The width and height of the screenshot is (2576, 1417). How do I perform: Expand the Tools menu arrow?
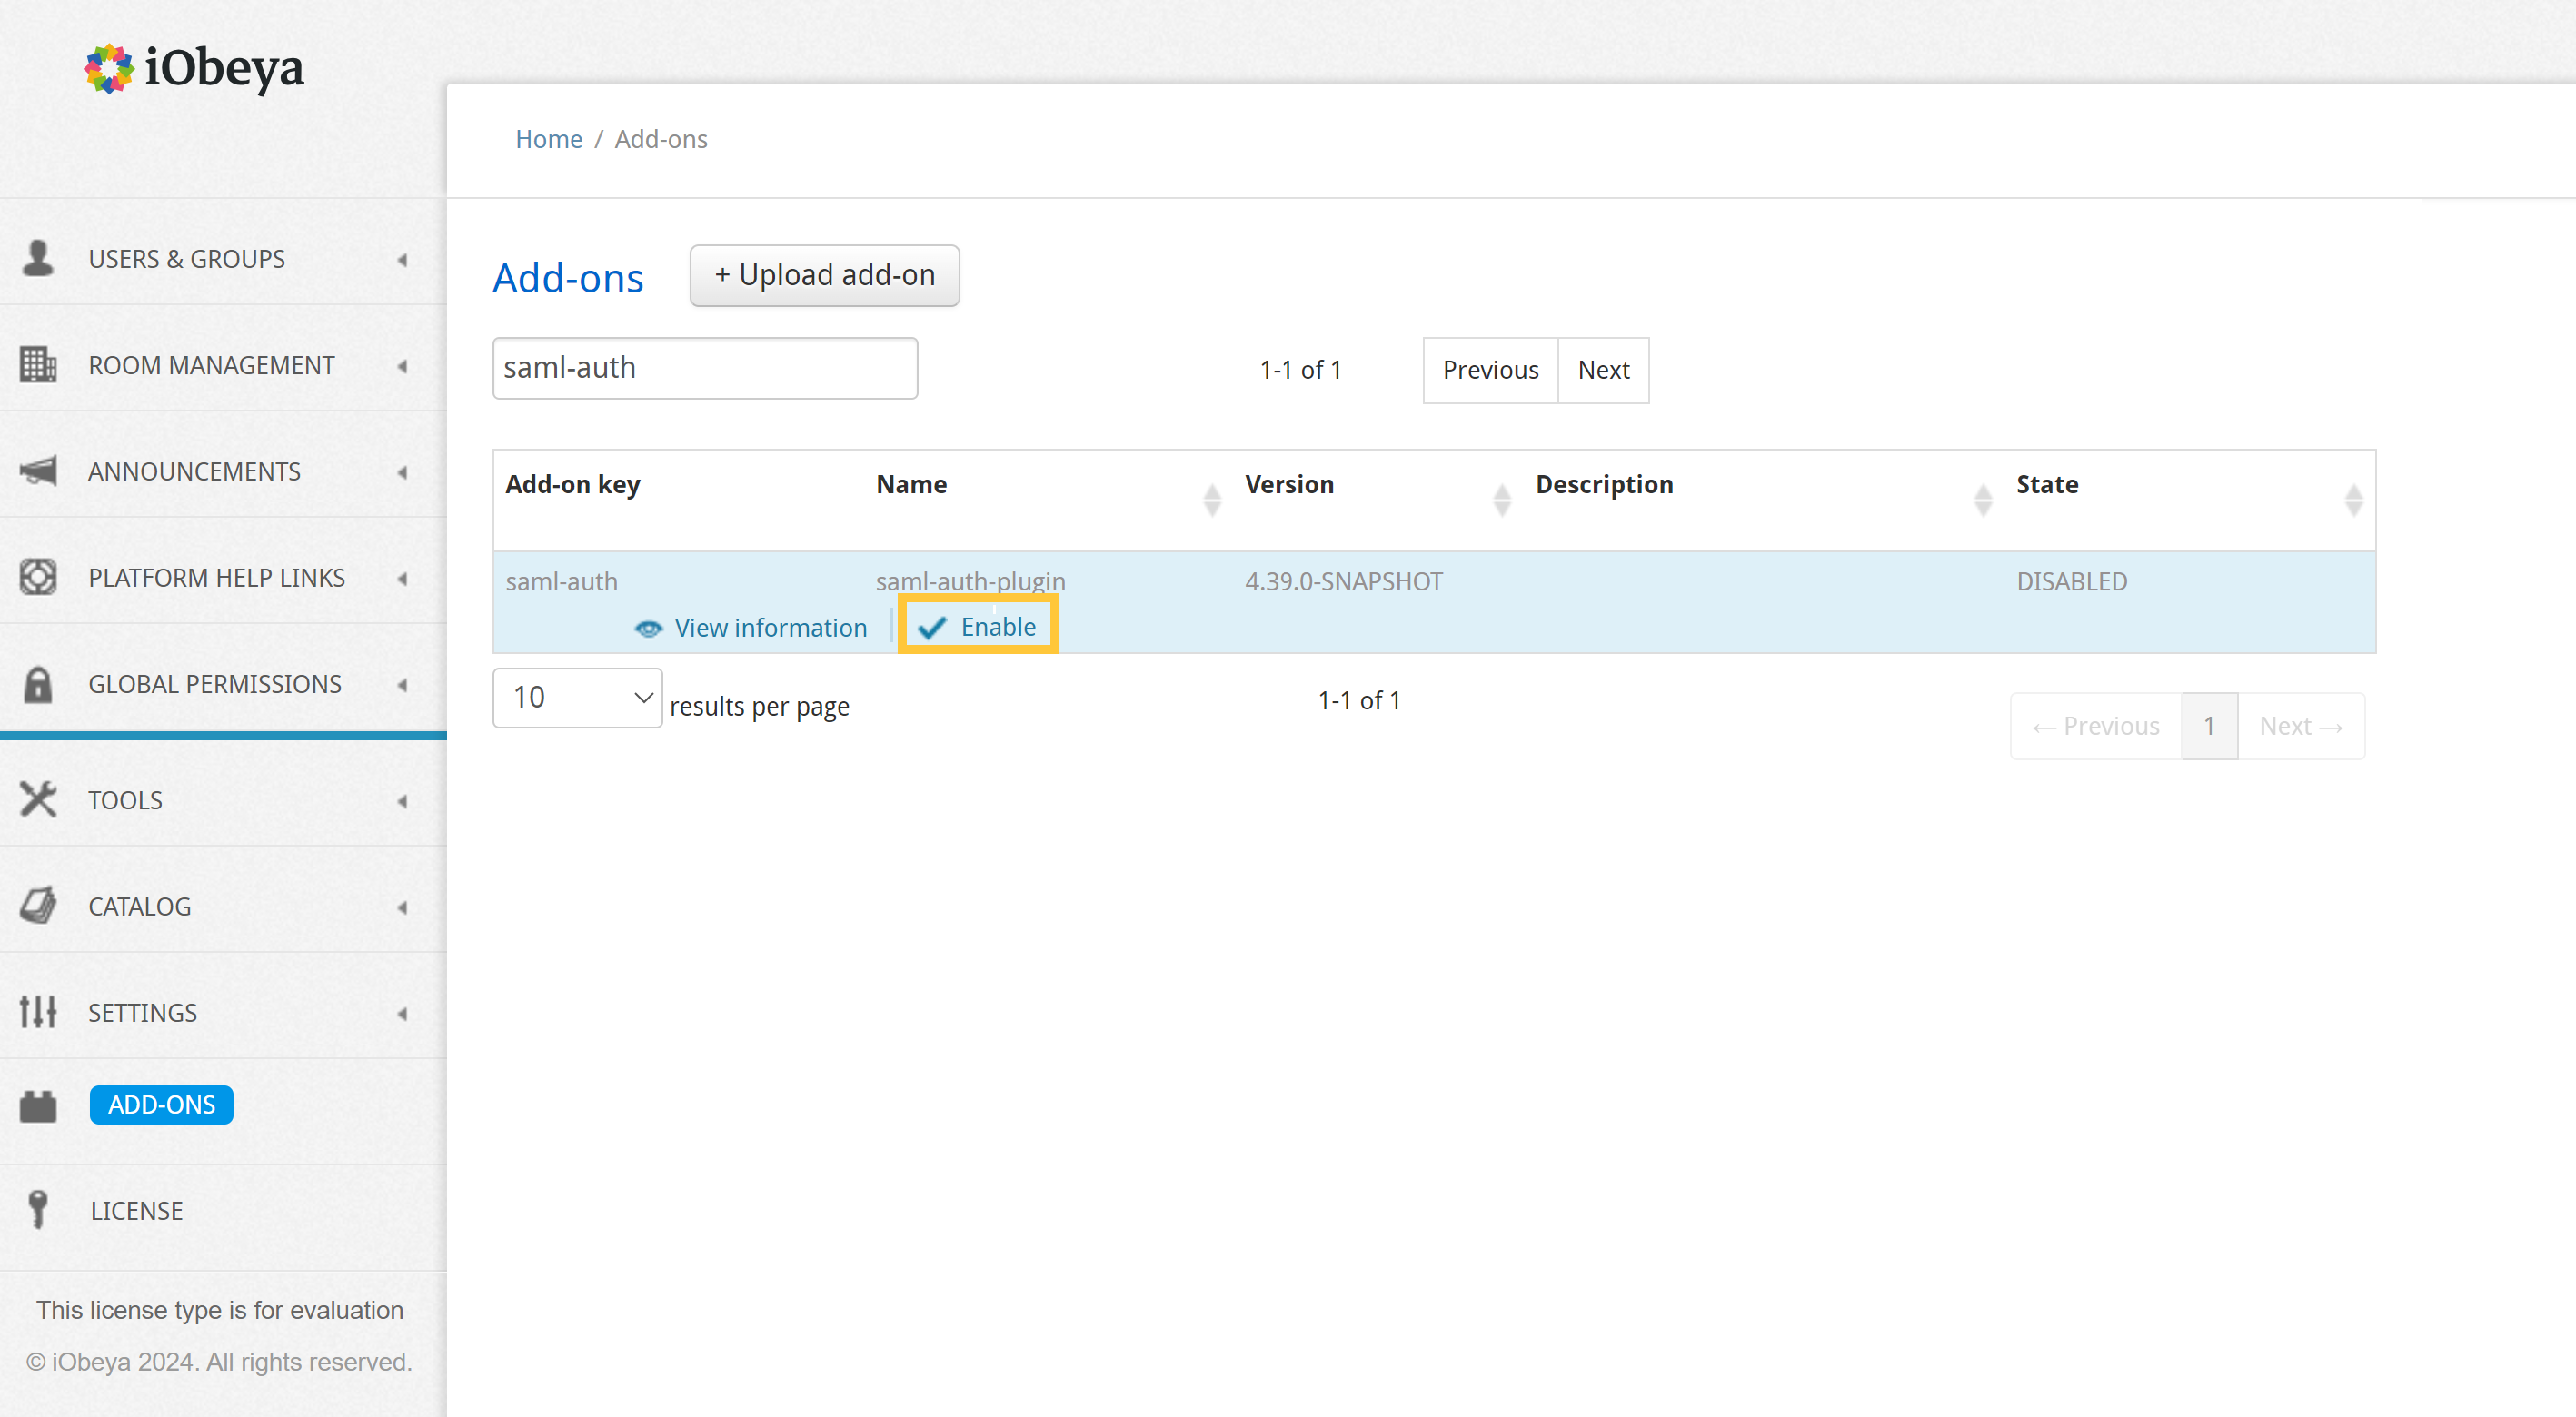402,801
